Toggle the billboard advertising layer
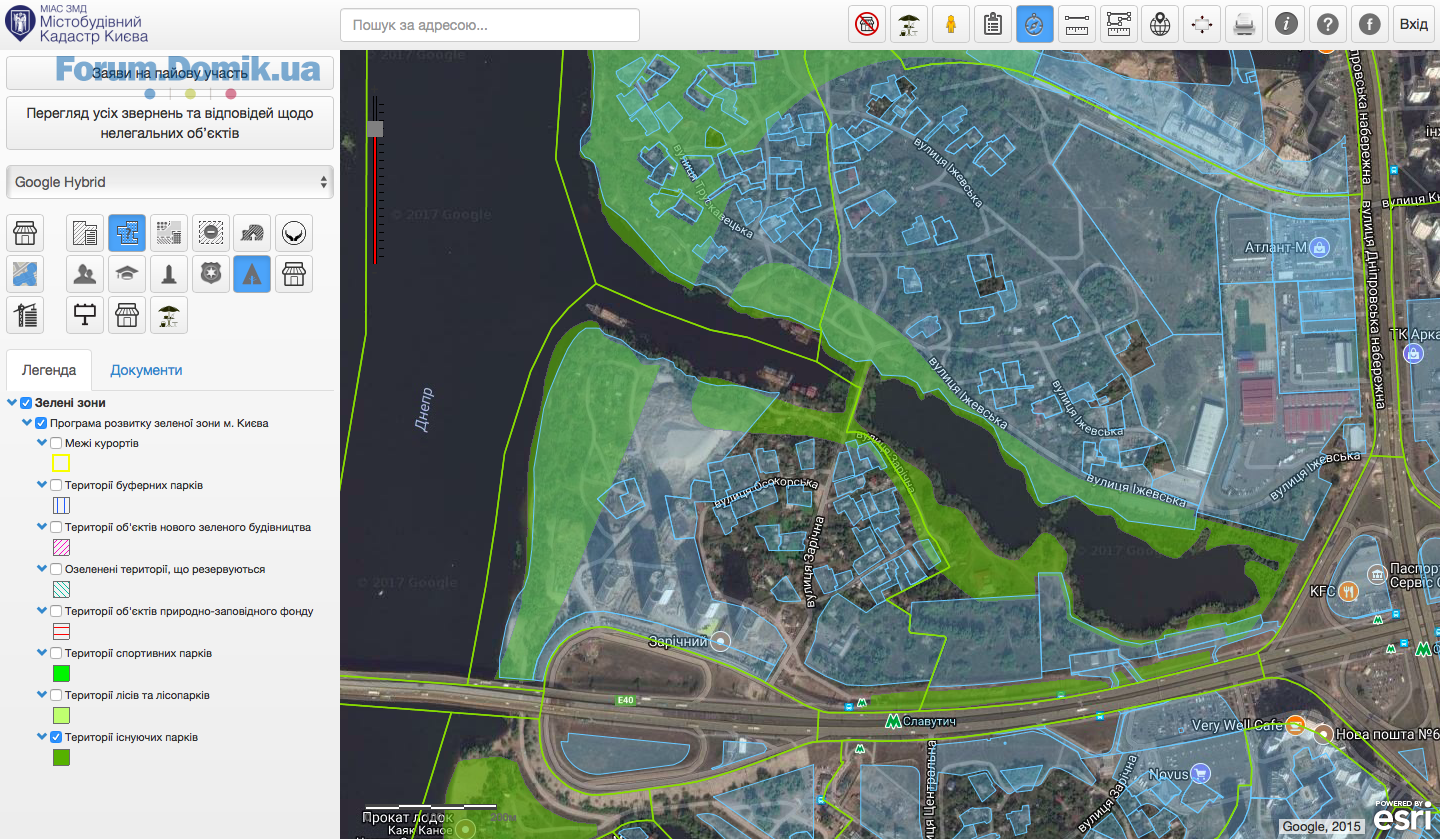1440x839 pixels. click(x=86, y=315)
